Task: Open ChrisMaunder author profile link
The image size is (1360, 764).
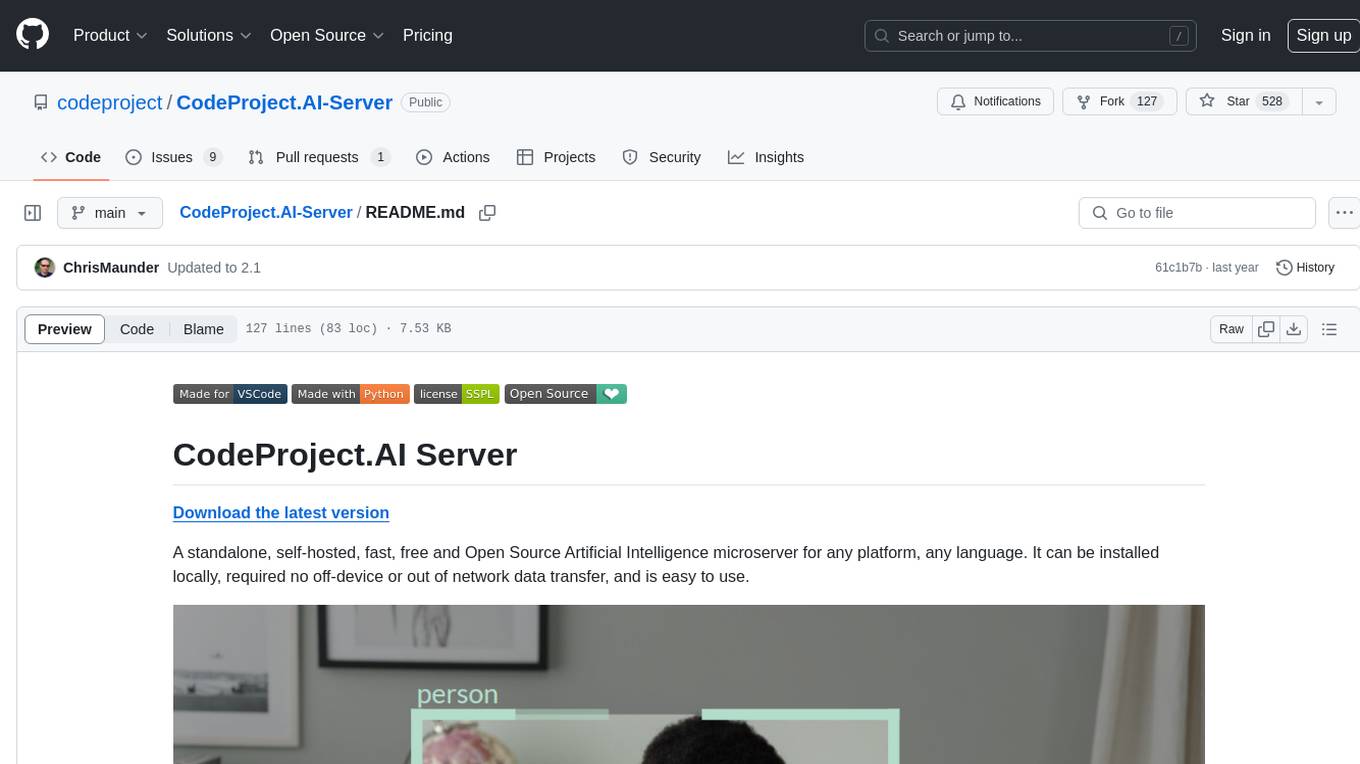Action: pos(111,268)
